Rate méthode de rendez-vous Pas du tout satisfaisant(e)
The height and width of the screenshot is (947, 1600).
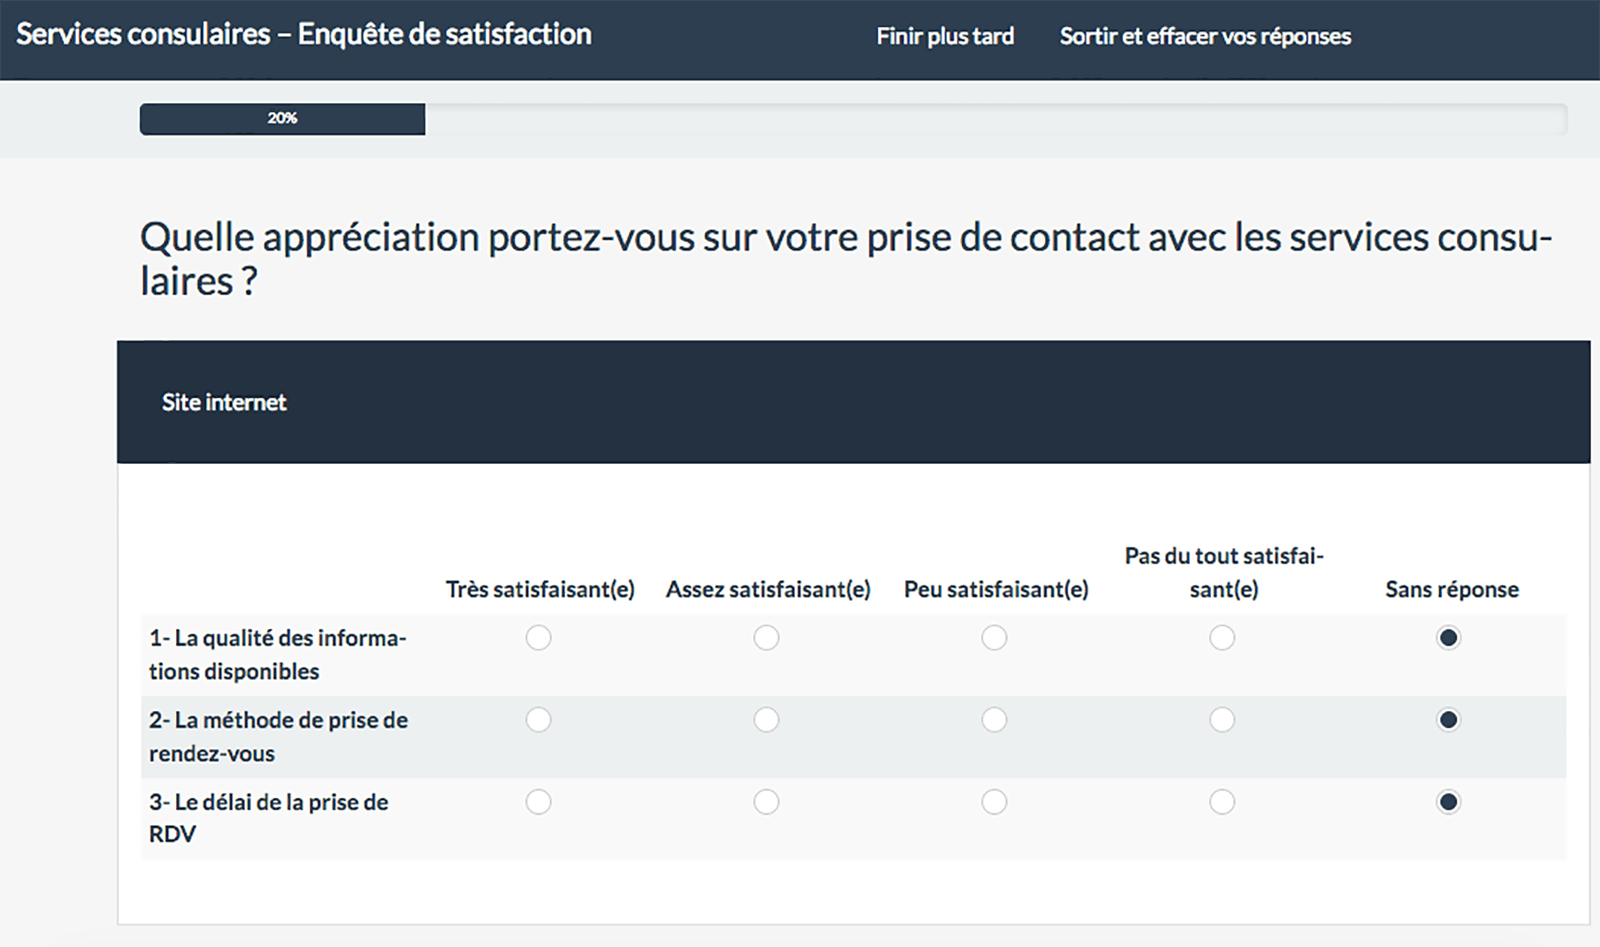click(x=1222, y=720)
